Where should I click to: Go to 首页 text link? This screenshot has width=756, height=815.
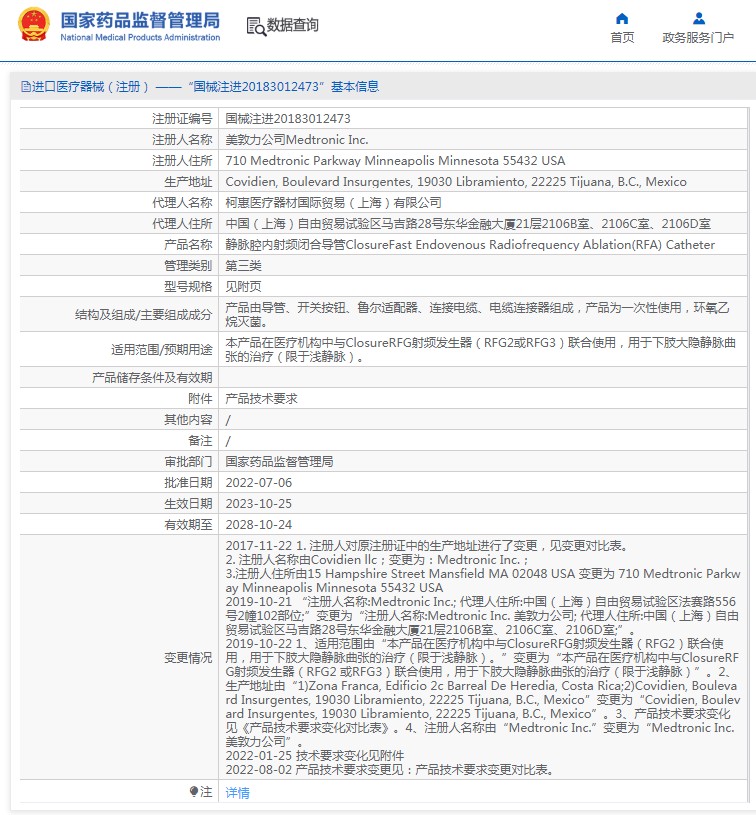pyautogui.click(x=622, y=38)
